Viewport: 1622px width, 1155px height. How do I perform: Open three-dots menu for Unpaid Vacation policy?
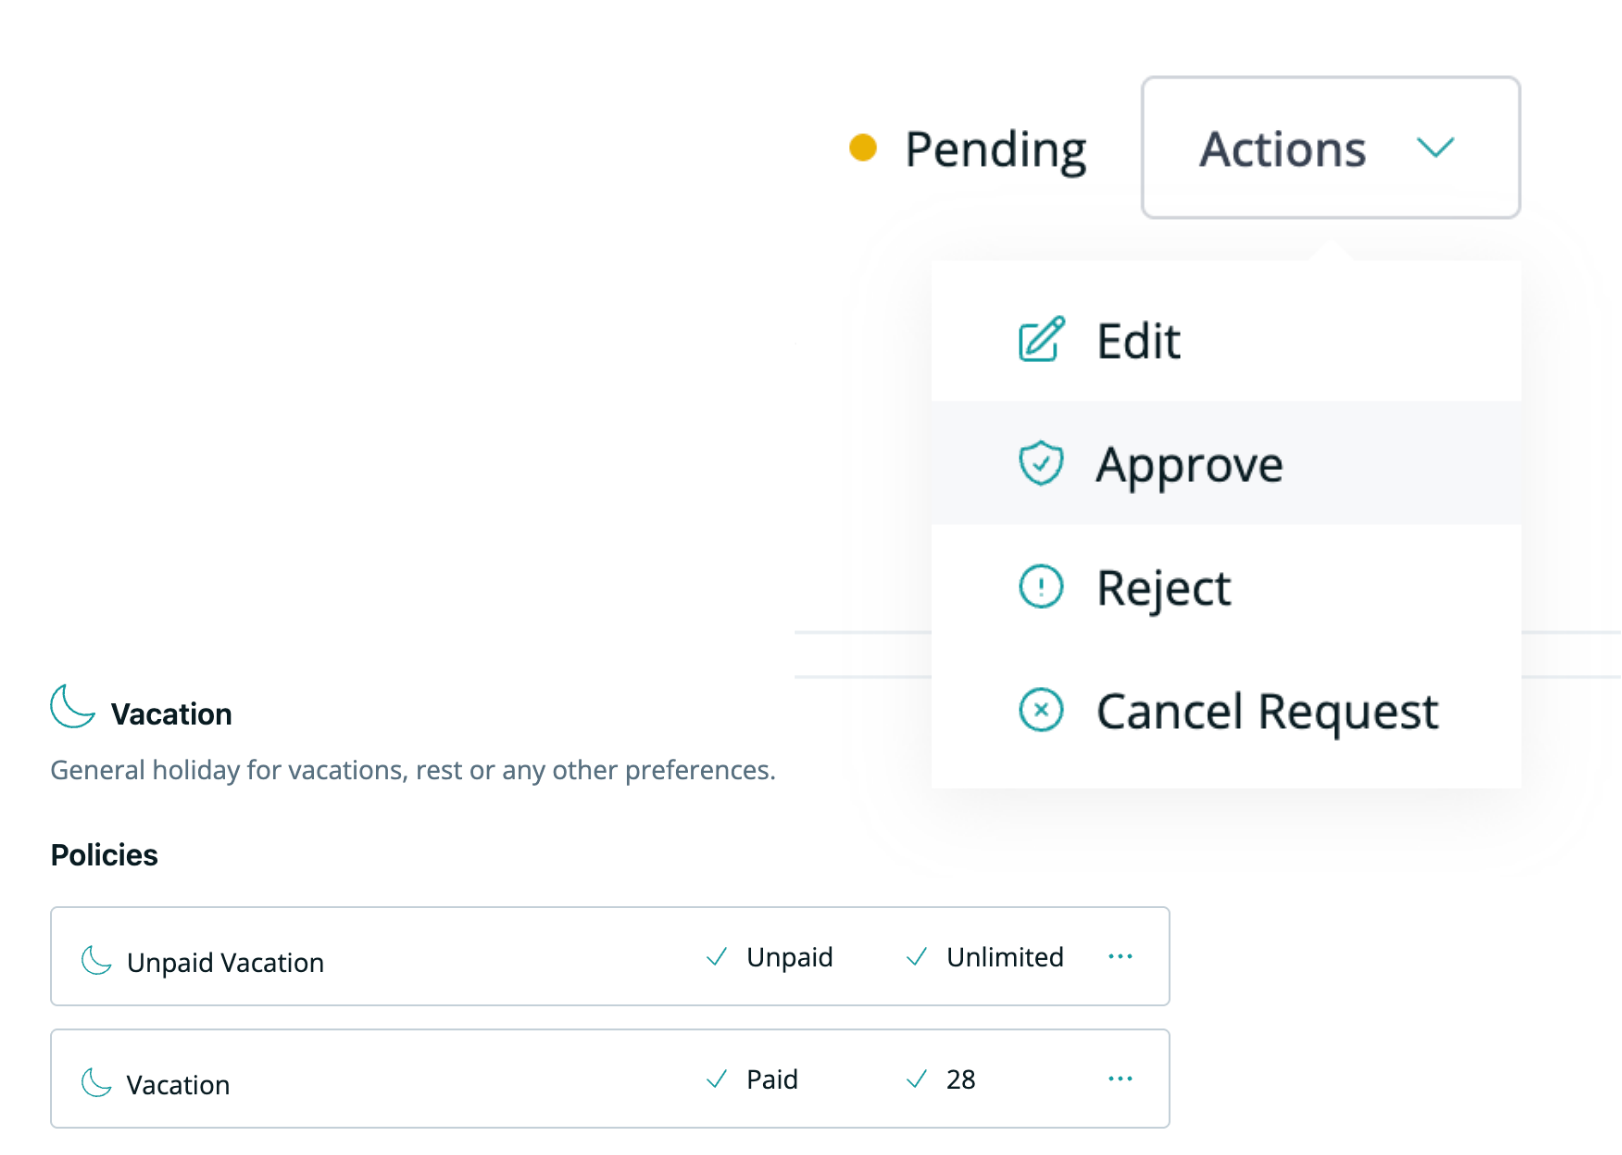click(1120, 957)
